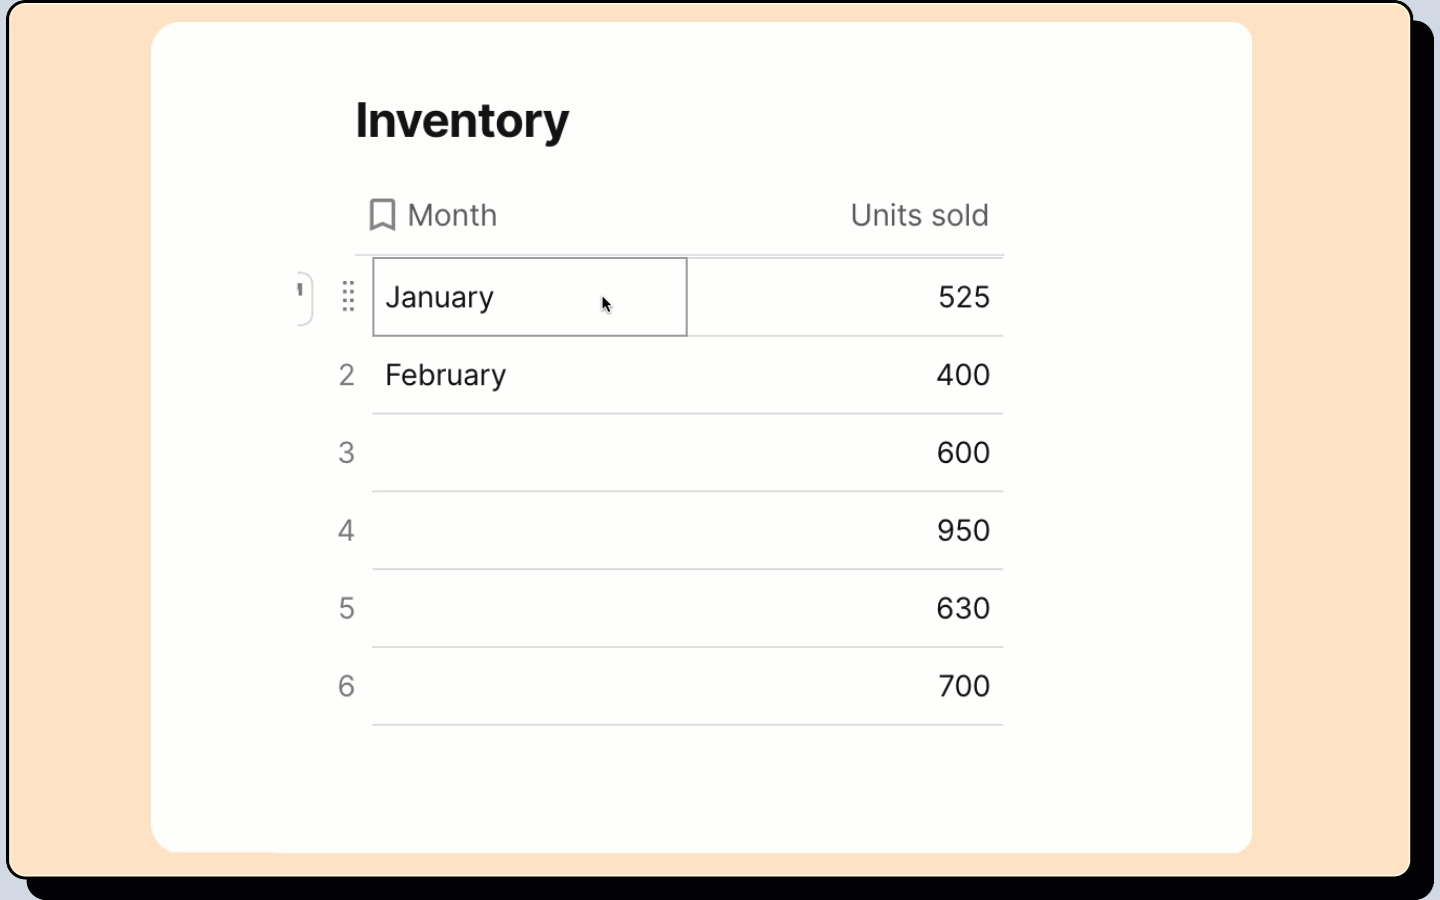Select the February cell

[530, 375]
